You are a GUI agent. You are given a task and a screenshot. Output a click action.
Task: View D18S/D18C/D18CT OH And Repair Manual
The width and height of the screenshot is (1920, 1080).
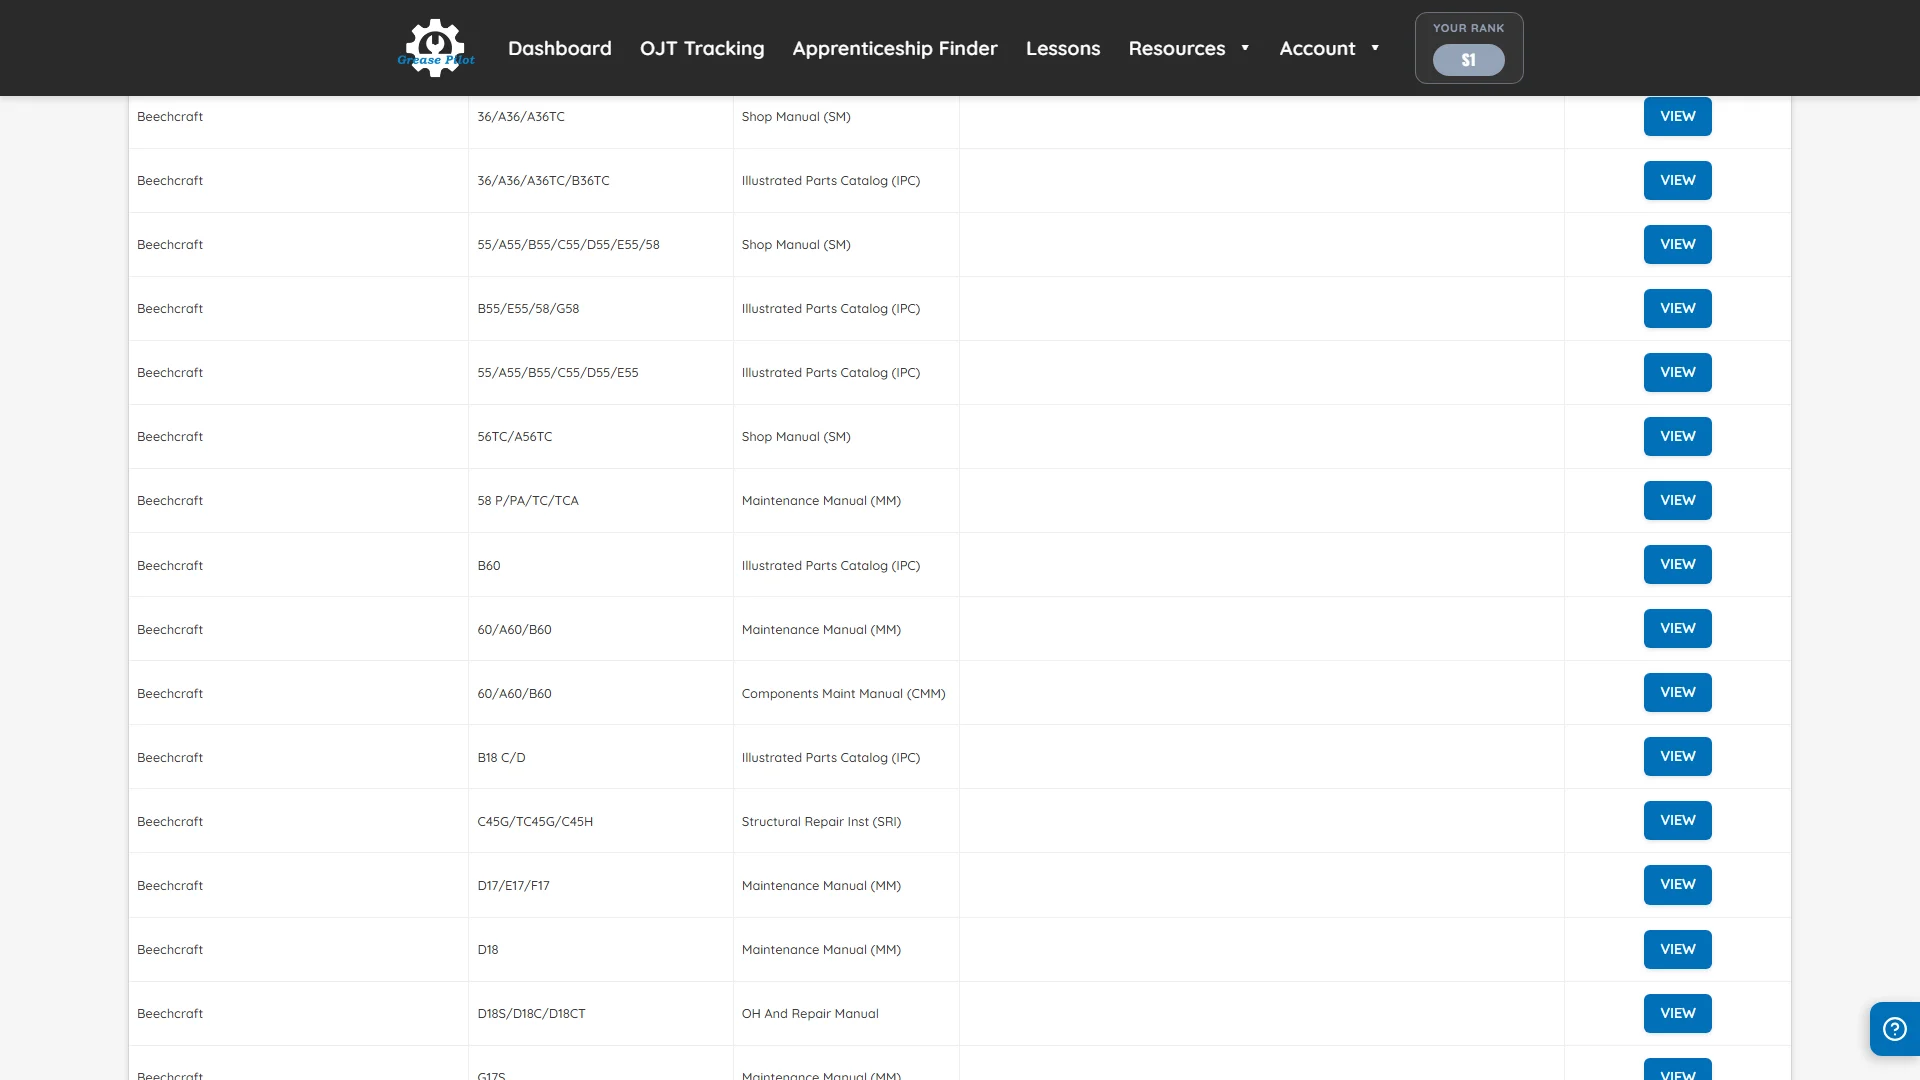tap(1678, 1013)
